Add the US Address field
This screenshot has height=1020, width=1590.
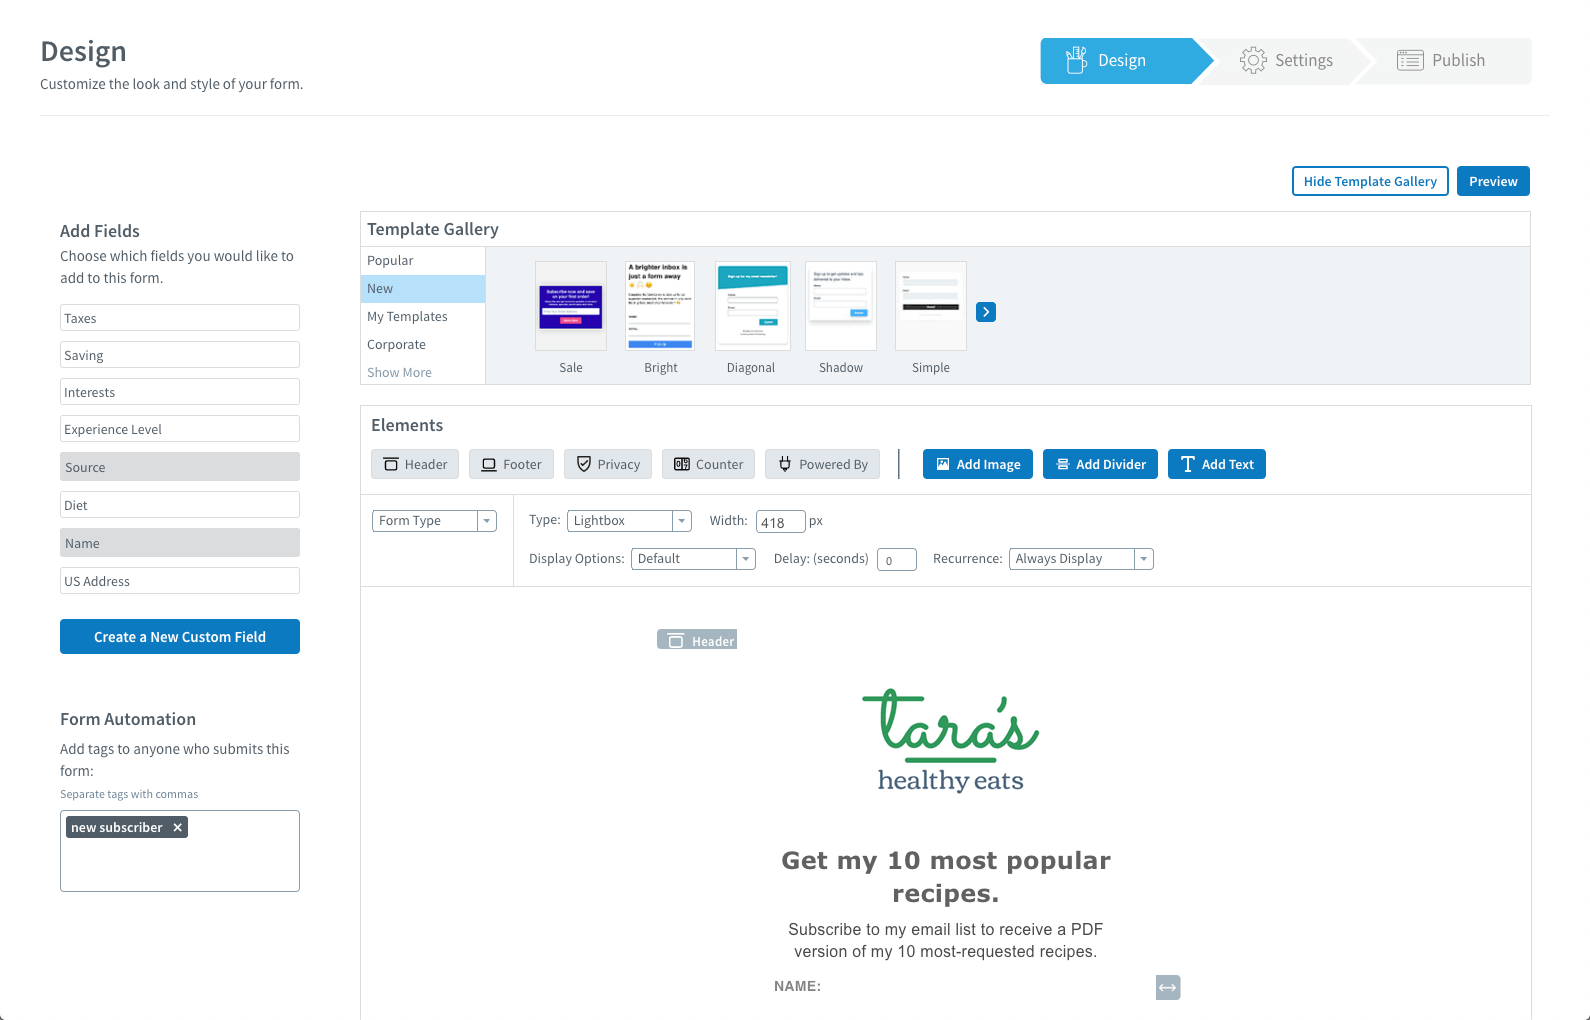click(x=180, y=581)
